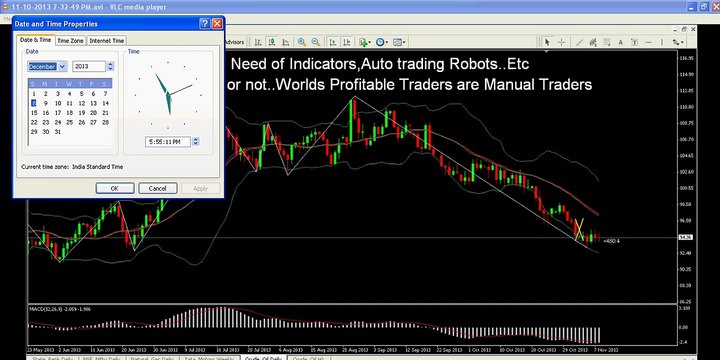720x360 pixels.
Task: Open the Date & Time tab
Action: [x=35, y=40]
